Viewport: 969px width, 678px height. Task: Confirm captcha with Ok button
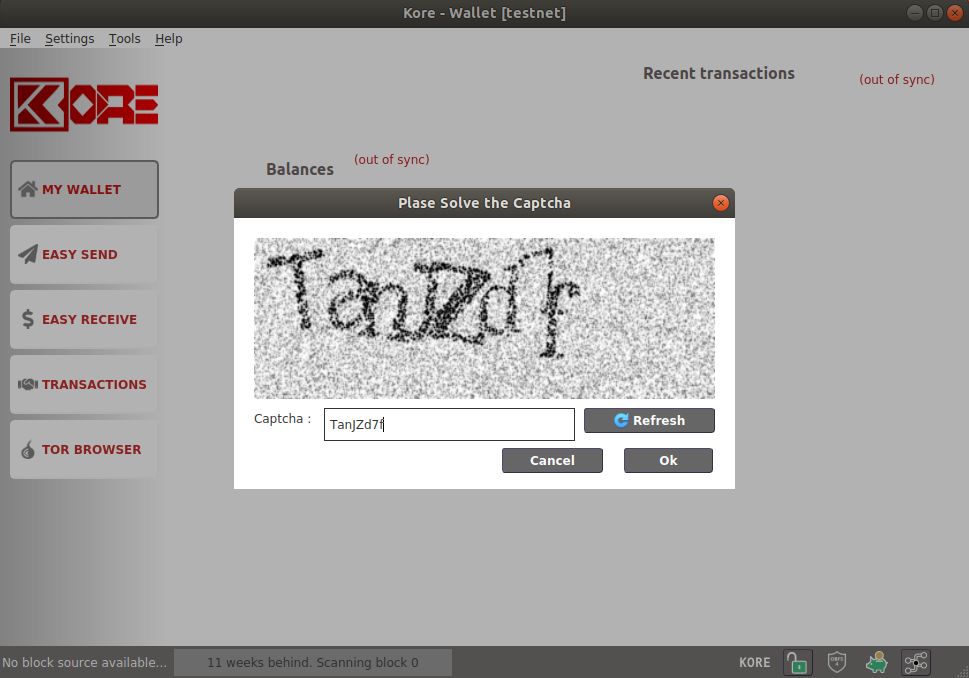click(668, 460)
